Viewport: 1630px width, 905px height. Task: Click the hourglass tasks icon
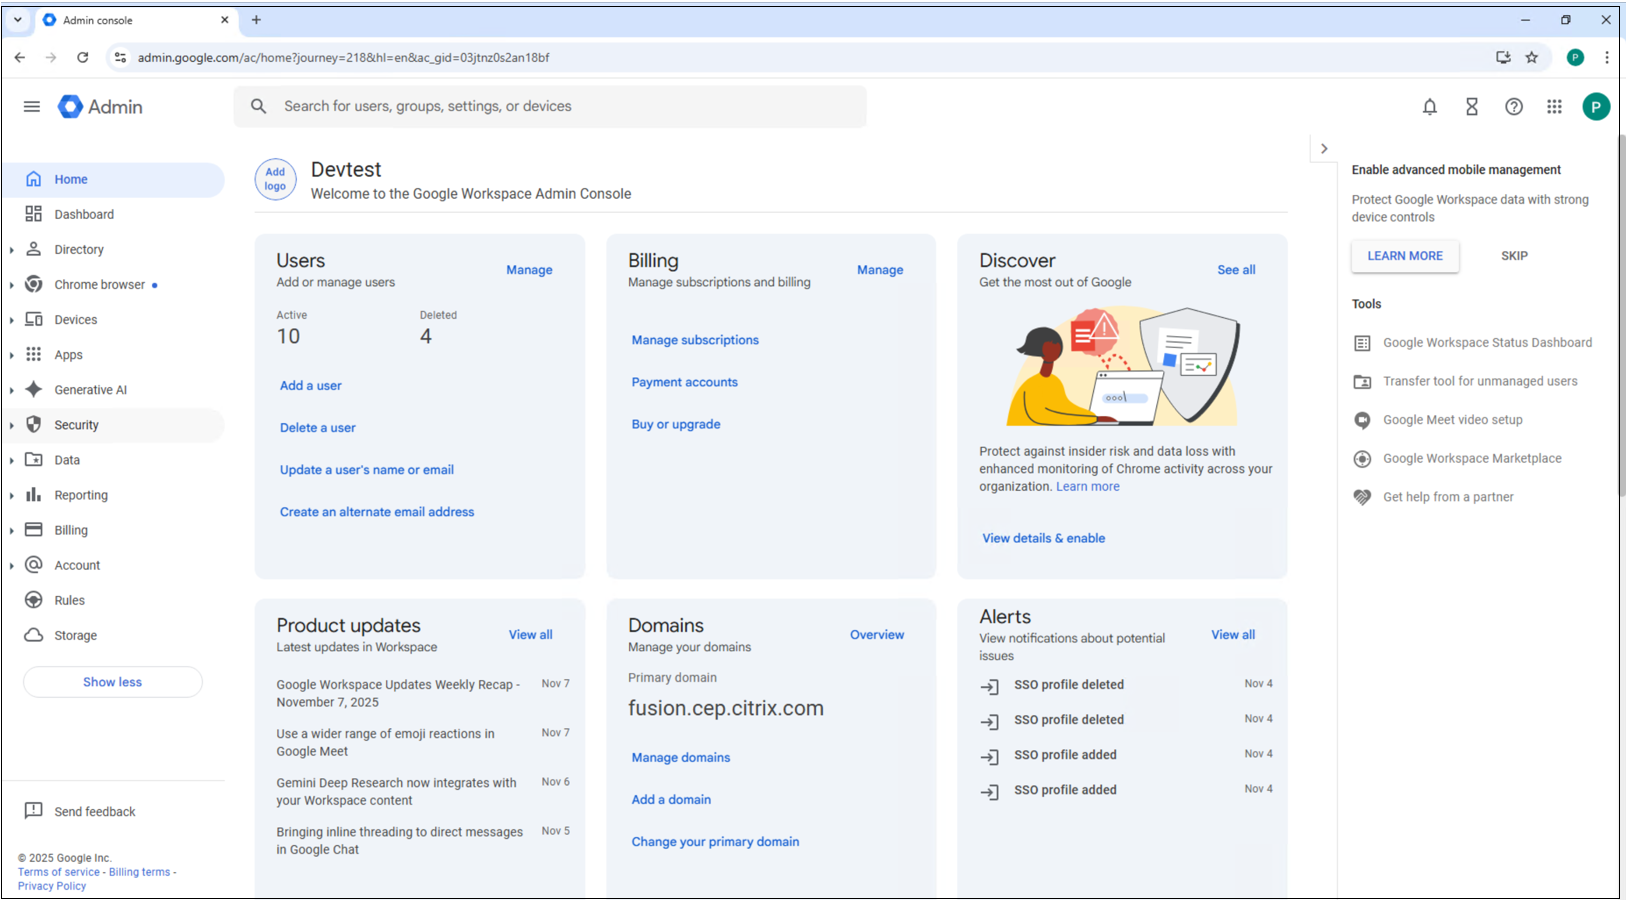(x=1471, y=107)
